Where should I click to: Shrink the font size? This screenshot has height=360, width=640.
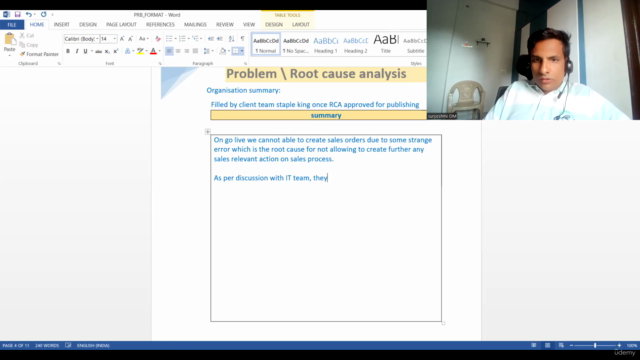click(x=130, y=39)
